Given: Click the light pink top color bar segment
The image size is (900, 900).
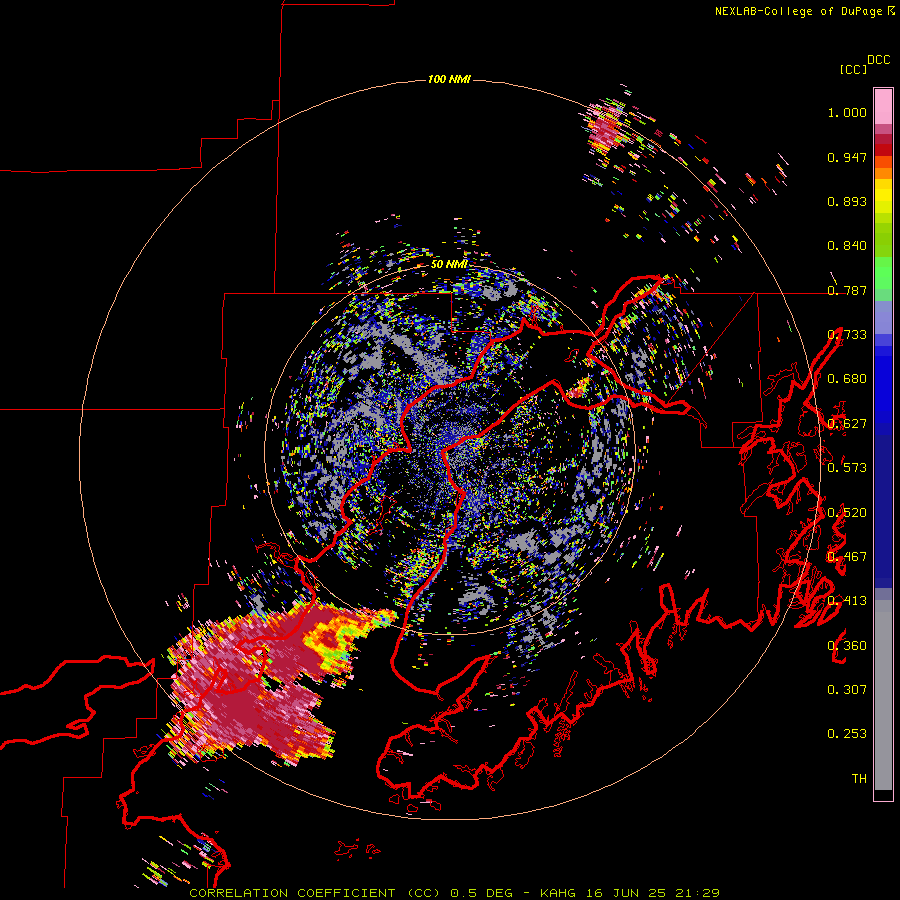Looking at the screenshot, I should 883,106.
